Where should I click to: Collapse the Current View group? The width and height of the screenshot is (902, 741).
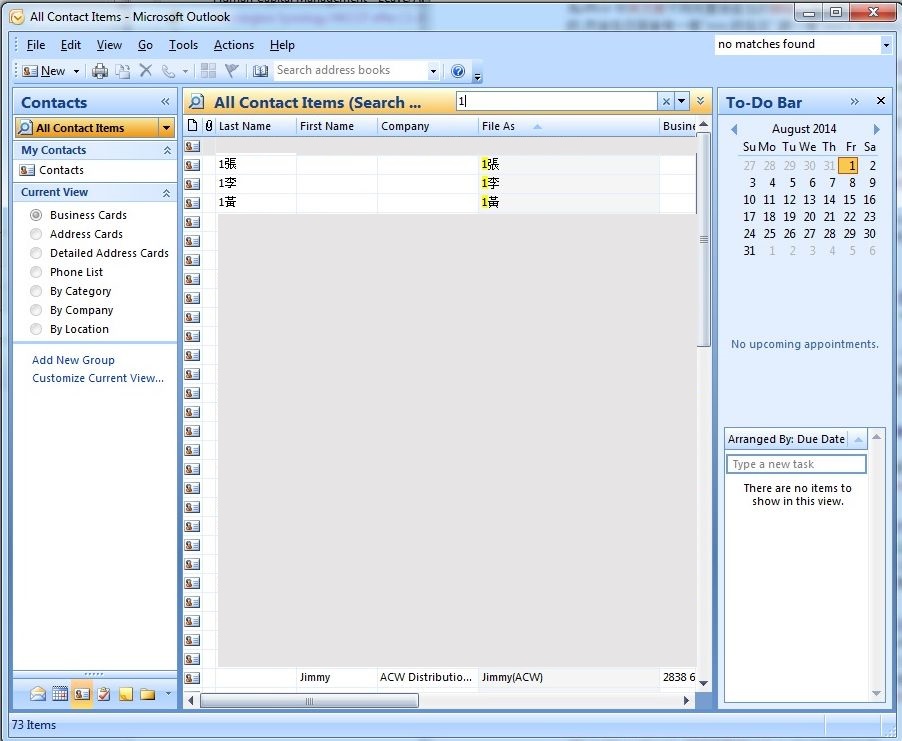pyautogui.click(x=166, y=193)
